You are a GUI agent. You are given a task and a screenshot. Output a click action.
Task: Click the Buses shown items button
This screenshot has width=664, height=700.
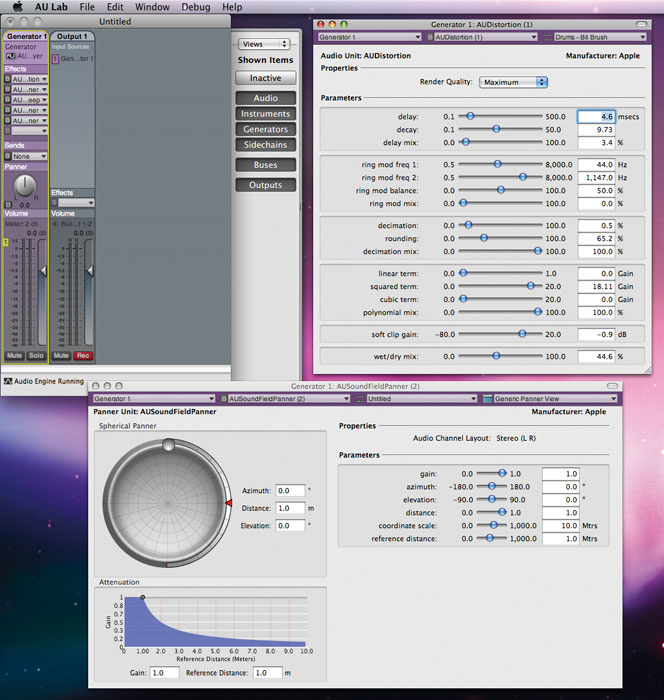click(266, 165)
